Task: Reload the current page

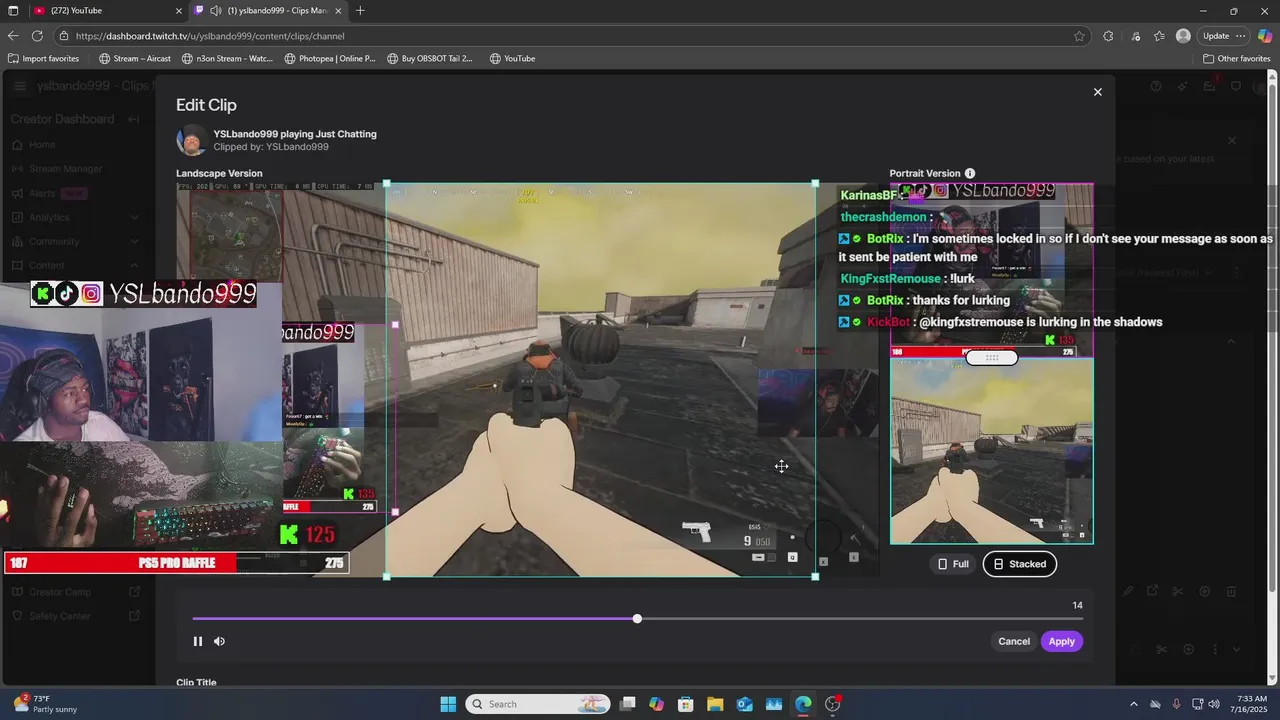Action: pyautogui.click(x=37, y=36)
